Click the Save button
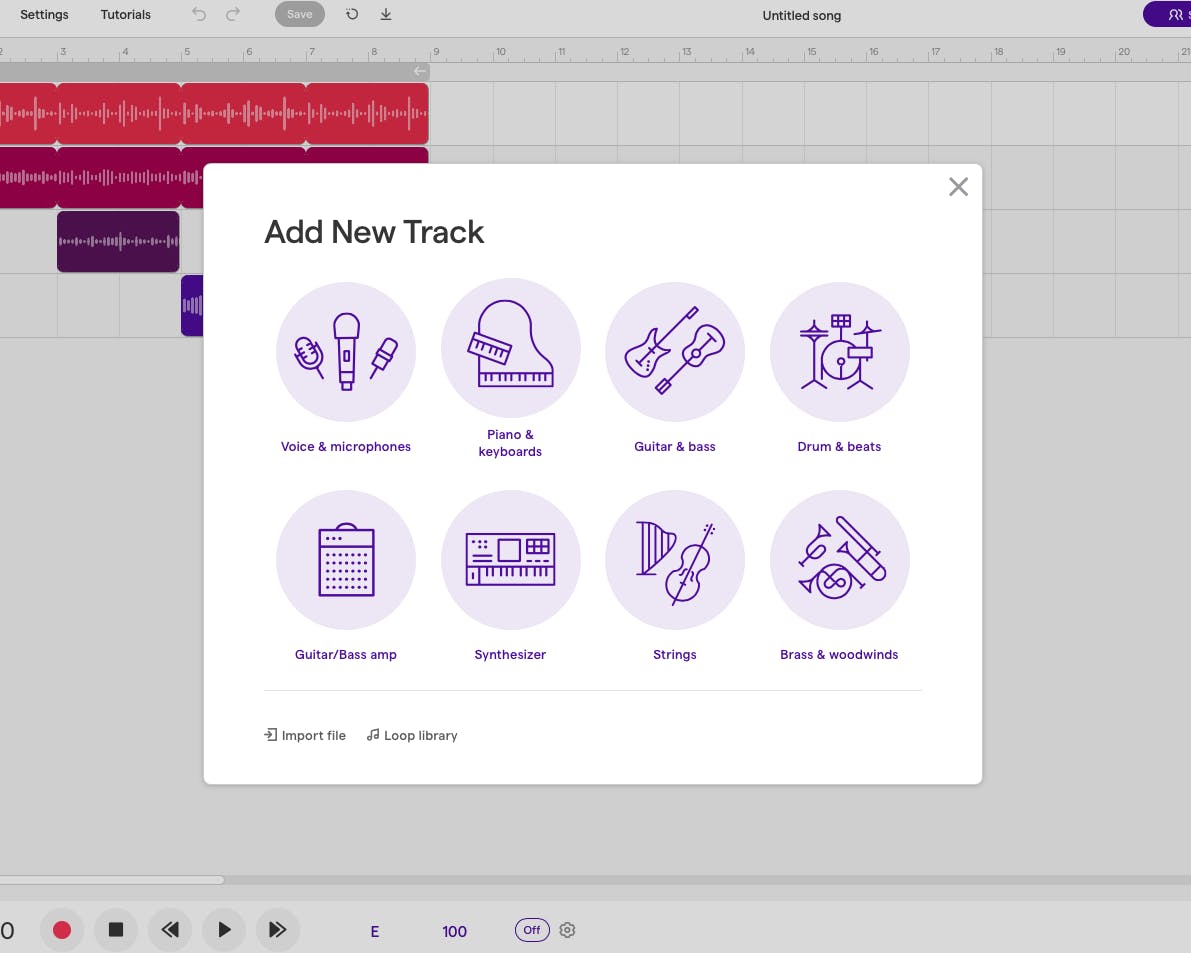This screenshot has height=953, width=1191. point(299,14)
